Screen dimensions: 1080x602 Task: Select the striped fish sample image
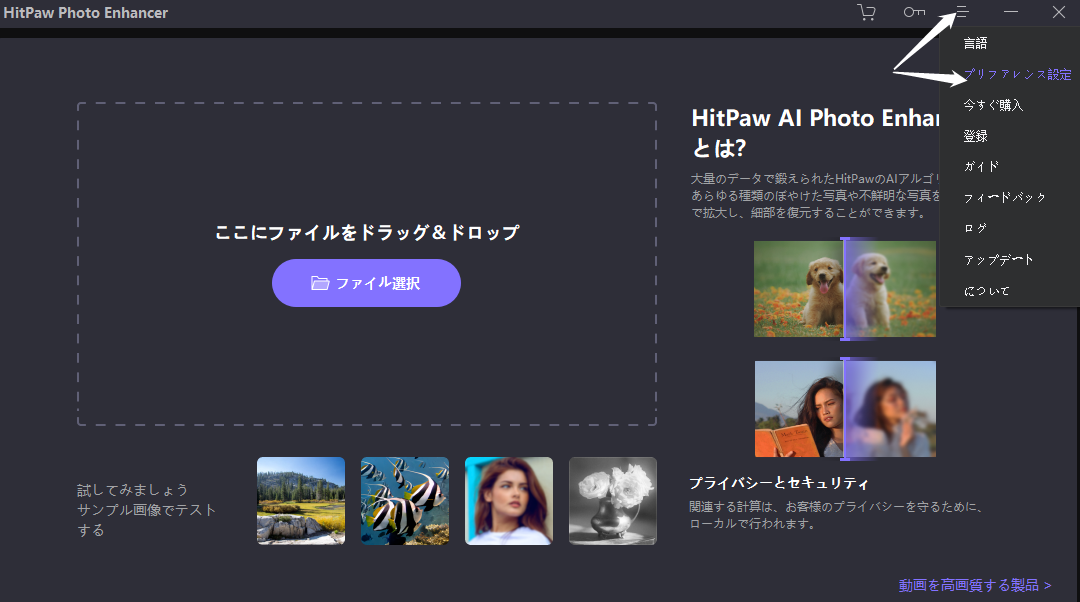405,501
